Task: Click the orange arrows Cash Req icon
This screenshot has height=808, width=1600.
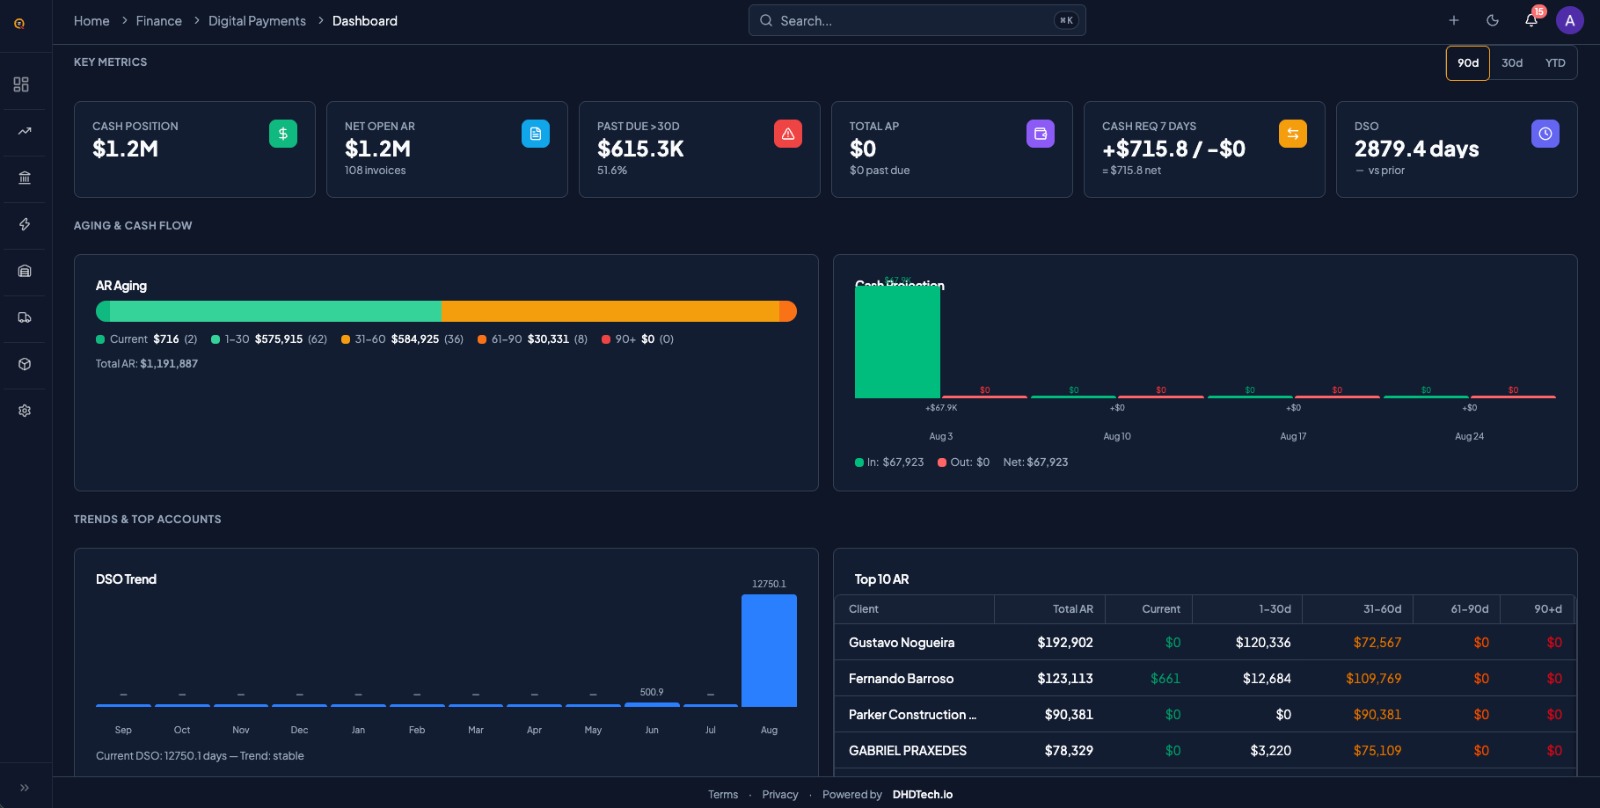Action: pyautogui.click(x=1293, y=134)
